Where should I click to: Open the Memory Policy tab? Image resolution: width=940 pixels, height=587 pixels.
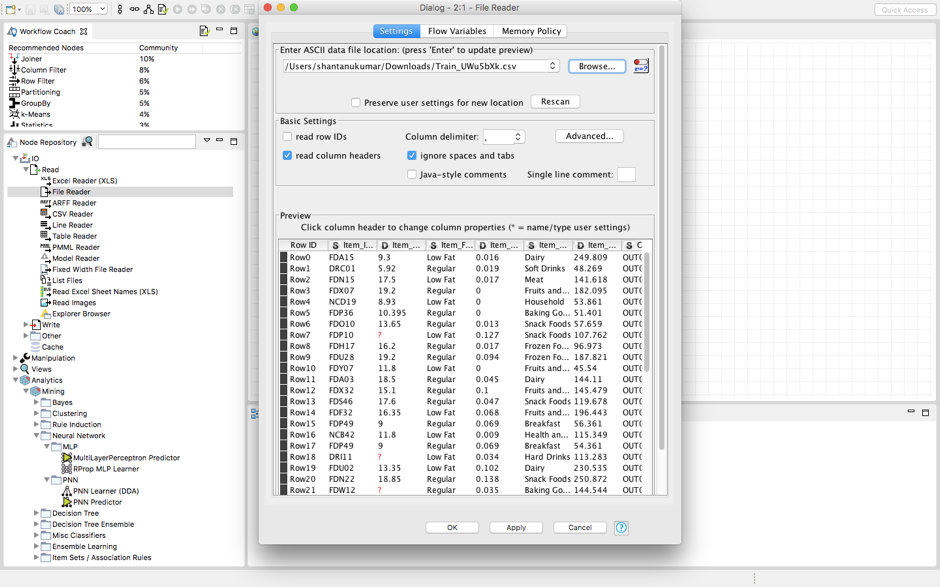[x=531, y=31]
